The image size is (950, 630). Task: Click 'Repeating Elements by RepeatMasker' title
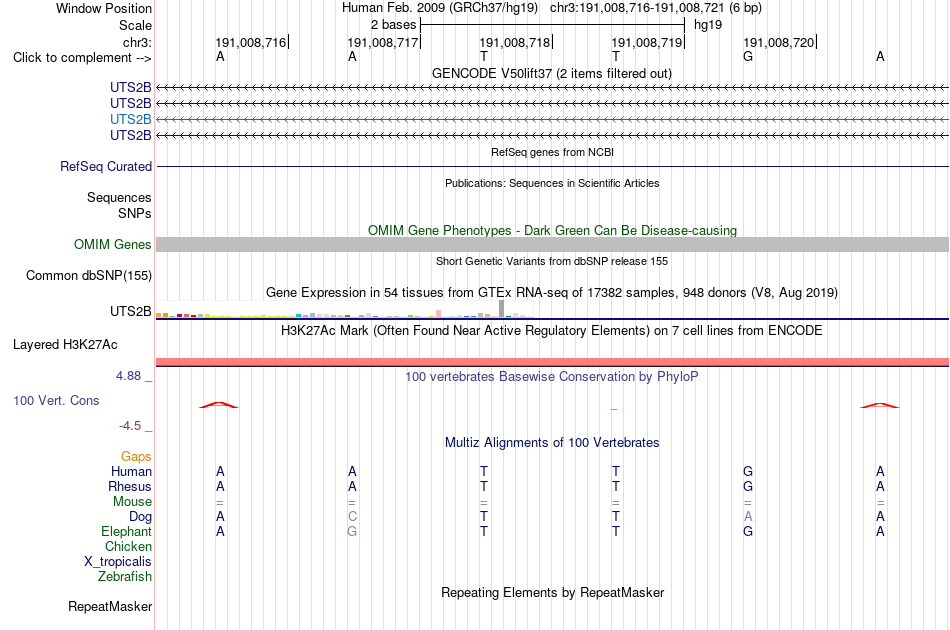click(552, 592)
